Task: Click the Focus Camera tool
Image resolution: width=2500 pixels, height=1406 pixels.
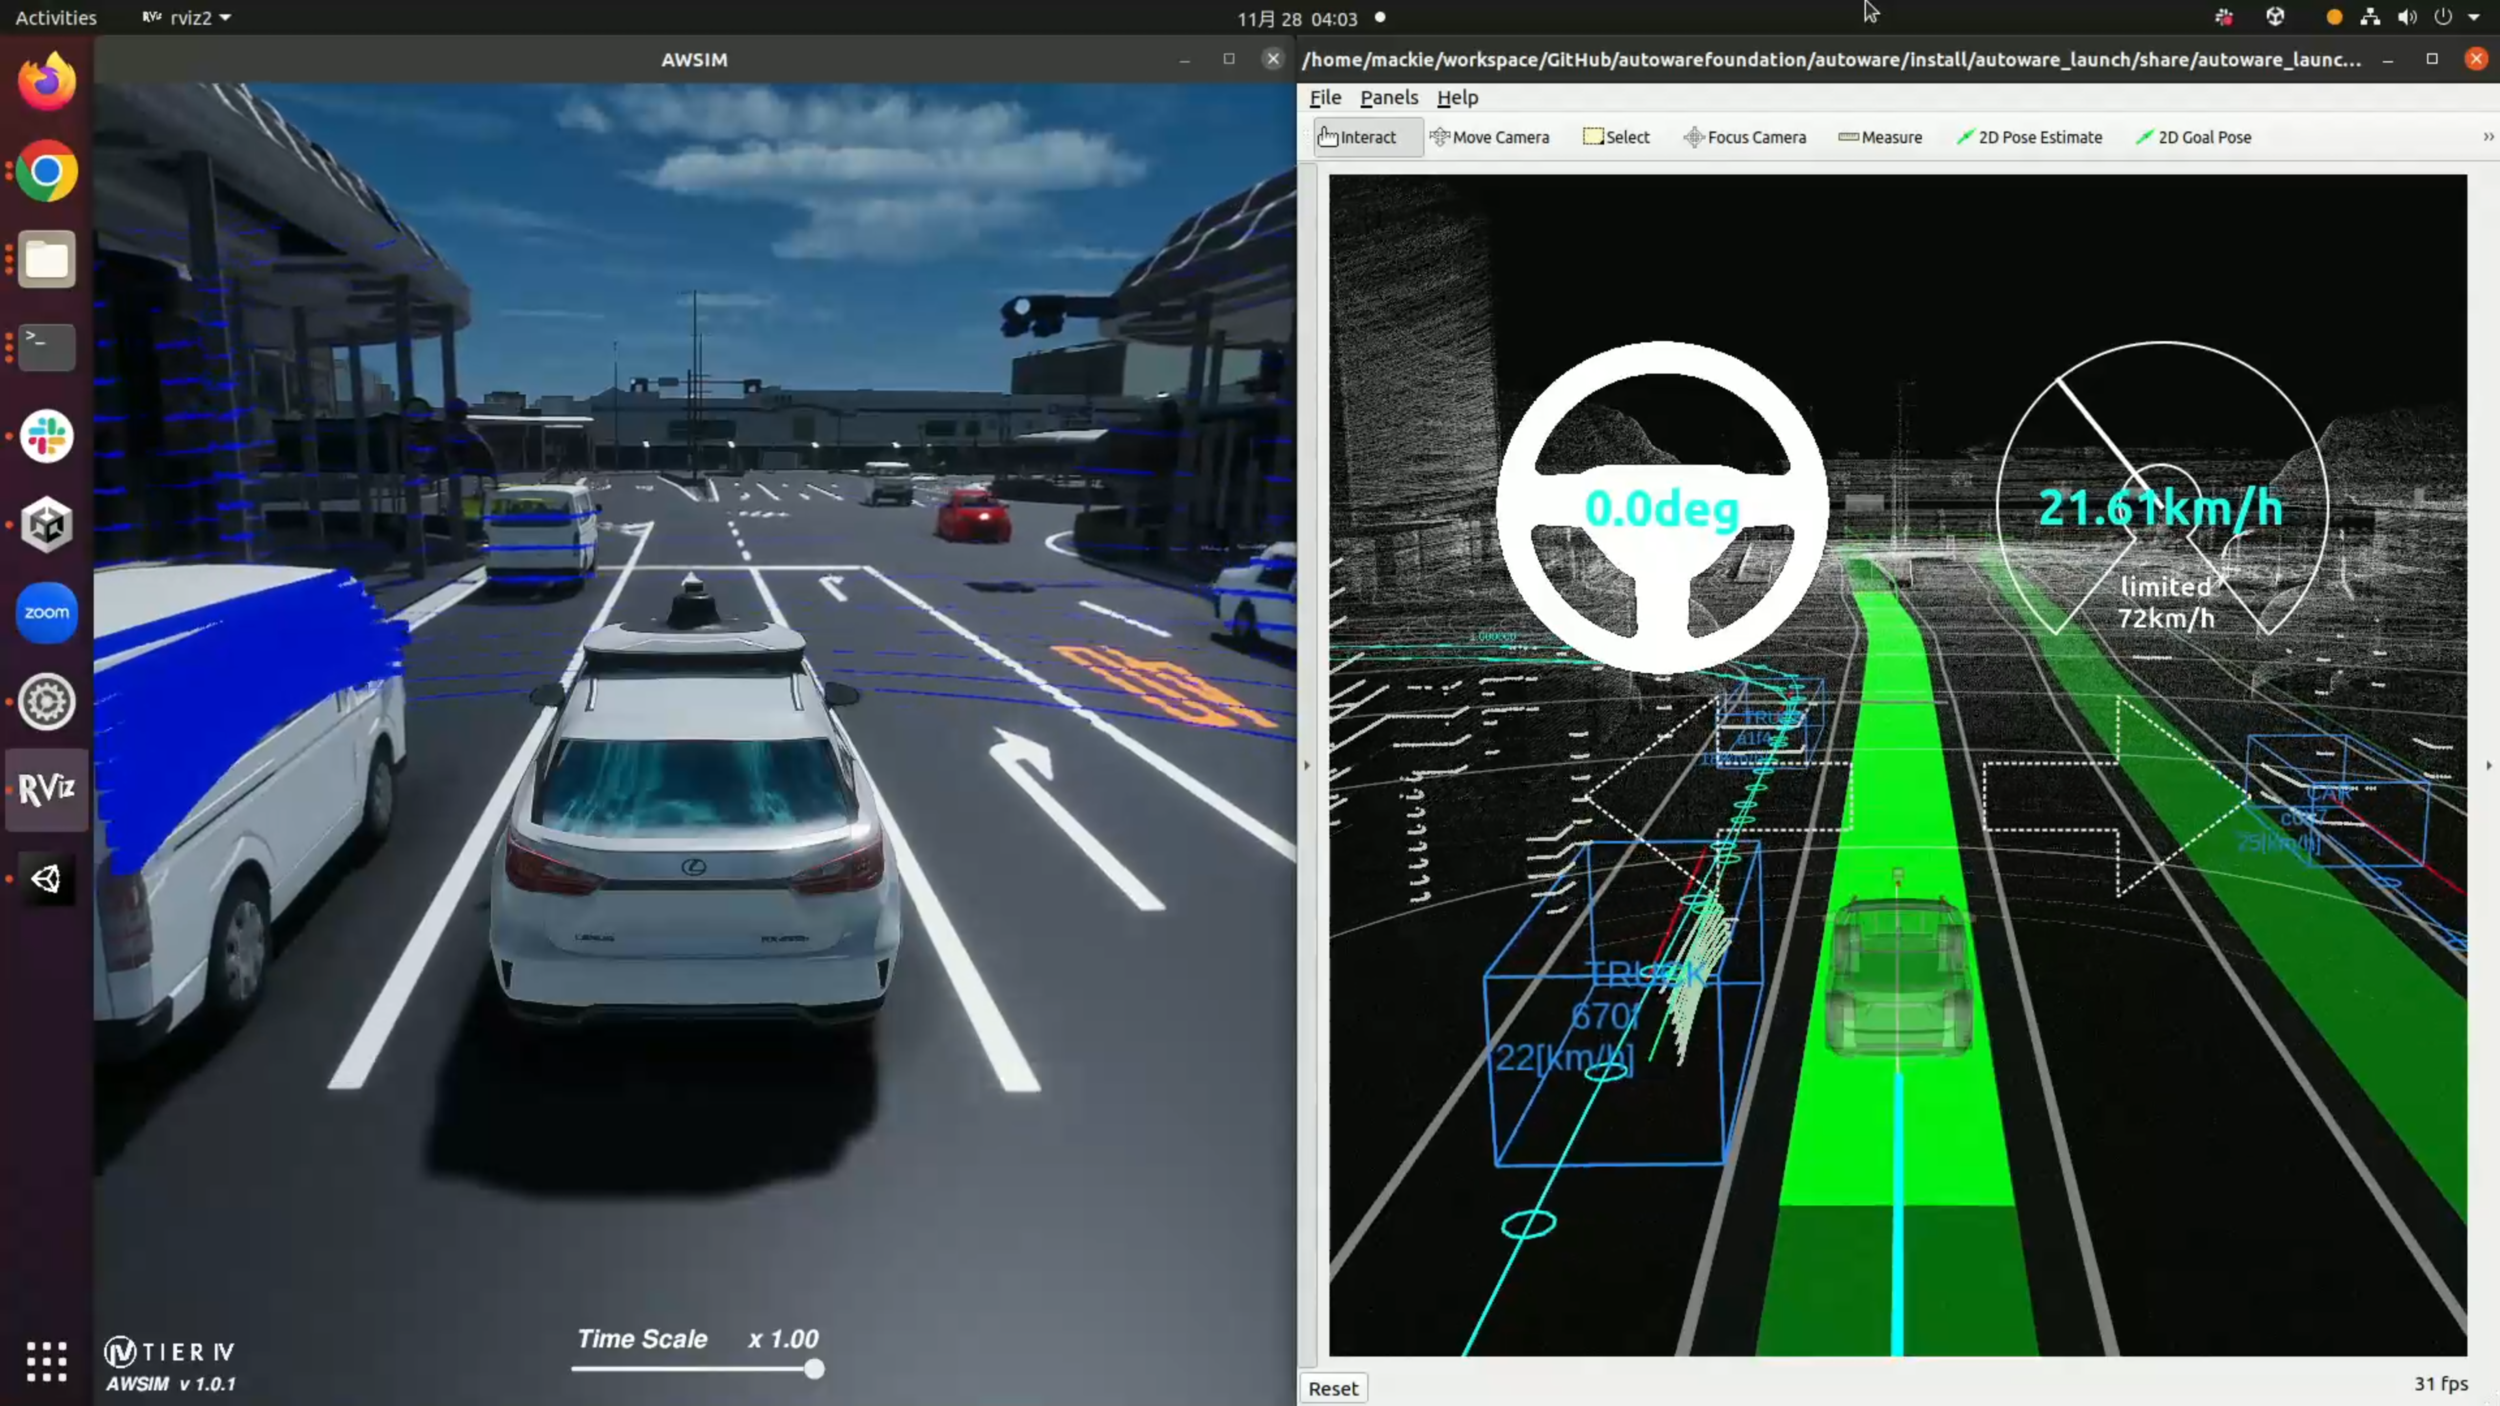Action: [x=1745, y=137]
